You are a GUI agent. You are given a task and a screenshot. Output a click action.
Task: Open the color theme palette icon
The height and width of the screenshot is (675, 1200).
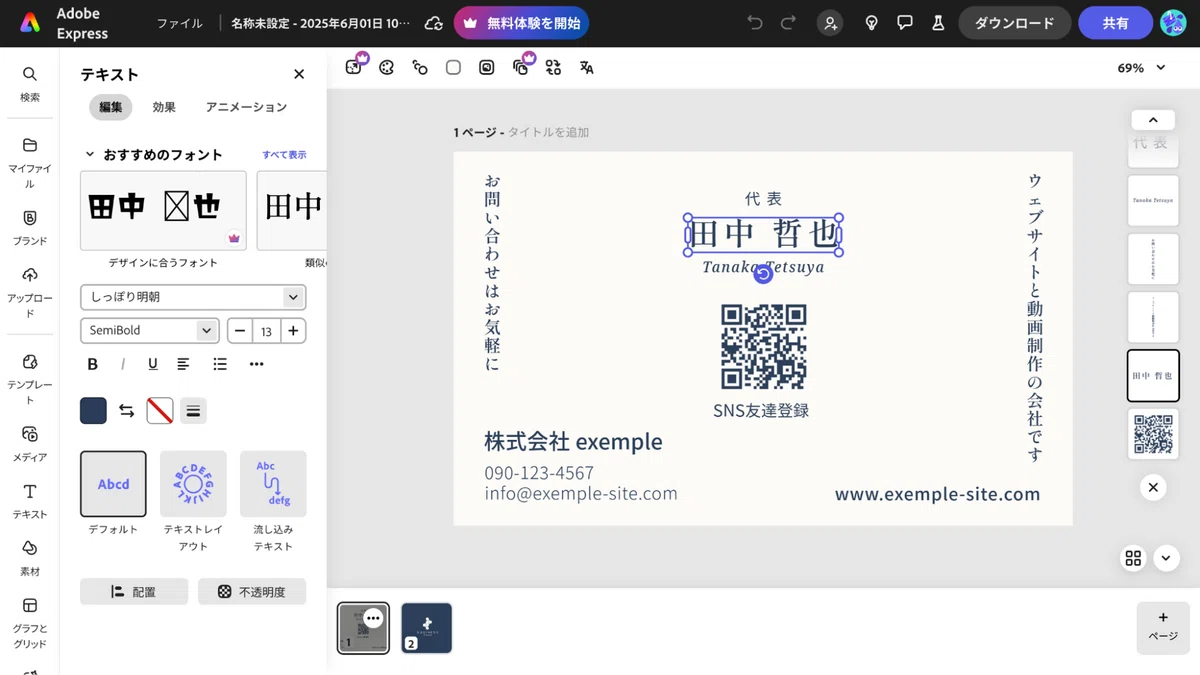[x=387, y=67]
